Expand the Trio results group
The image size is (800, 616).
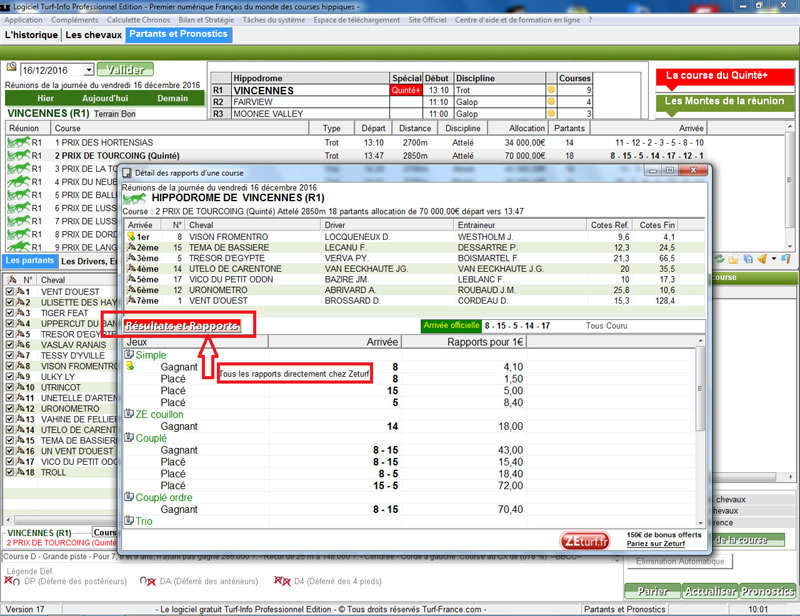point(129,521)
